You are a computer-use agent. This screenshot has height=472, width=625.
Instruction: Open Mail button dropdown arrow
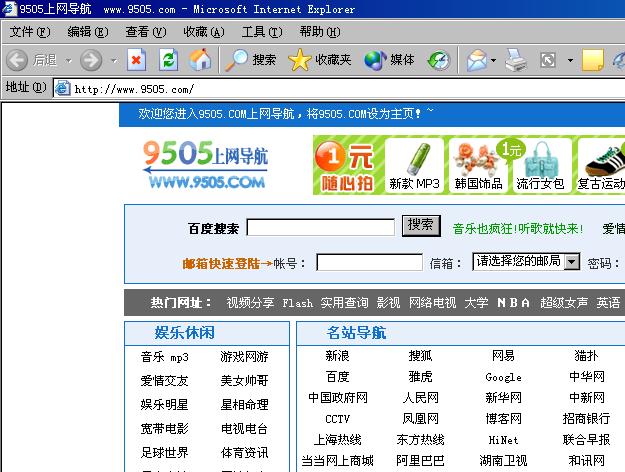pyautogui.click(x=493, y=61)
